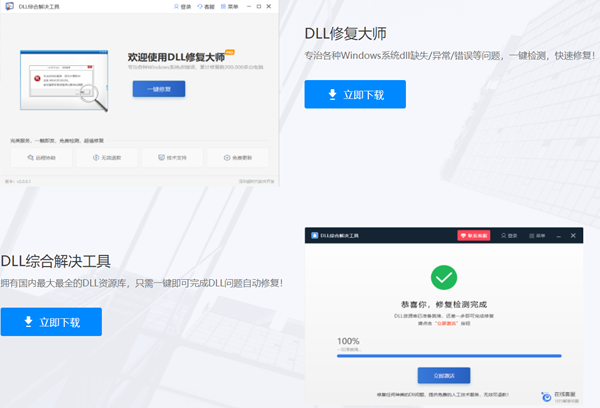Open 菜单 in the dark title bar
The image size is (600, 408).
(x=537, y=235)
